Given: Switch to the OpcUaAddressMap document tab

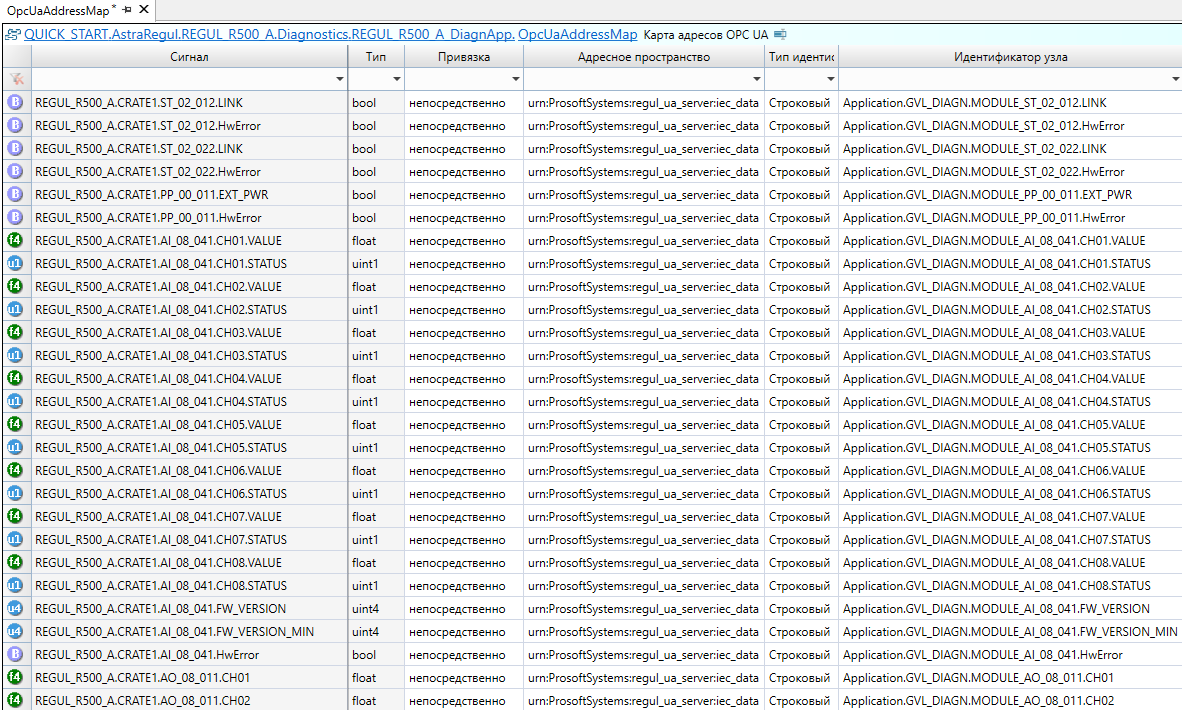Looking at the screenshot, I should (x=60, y=10).
